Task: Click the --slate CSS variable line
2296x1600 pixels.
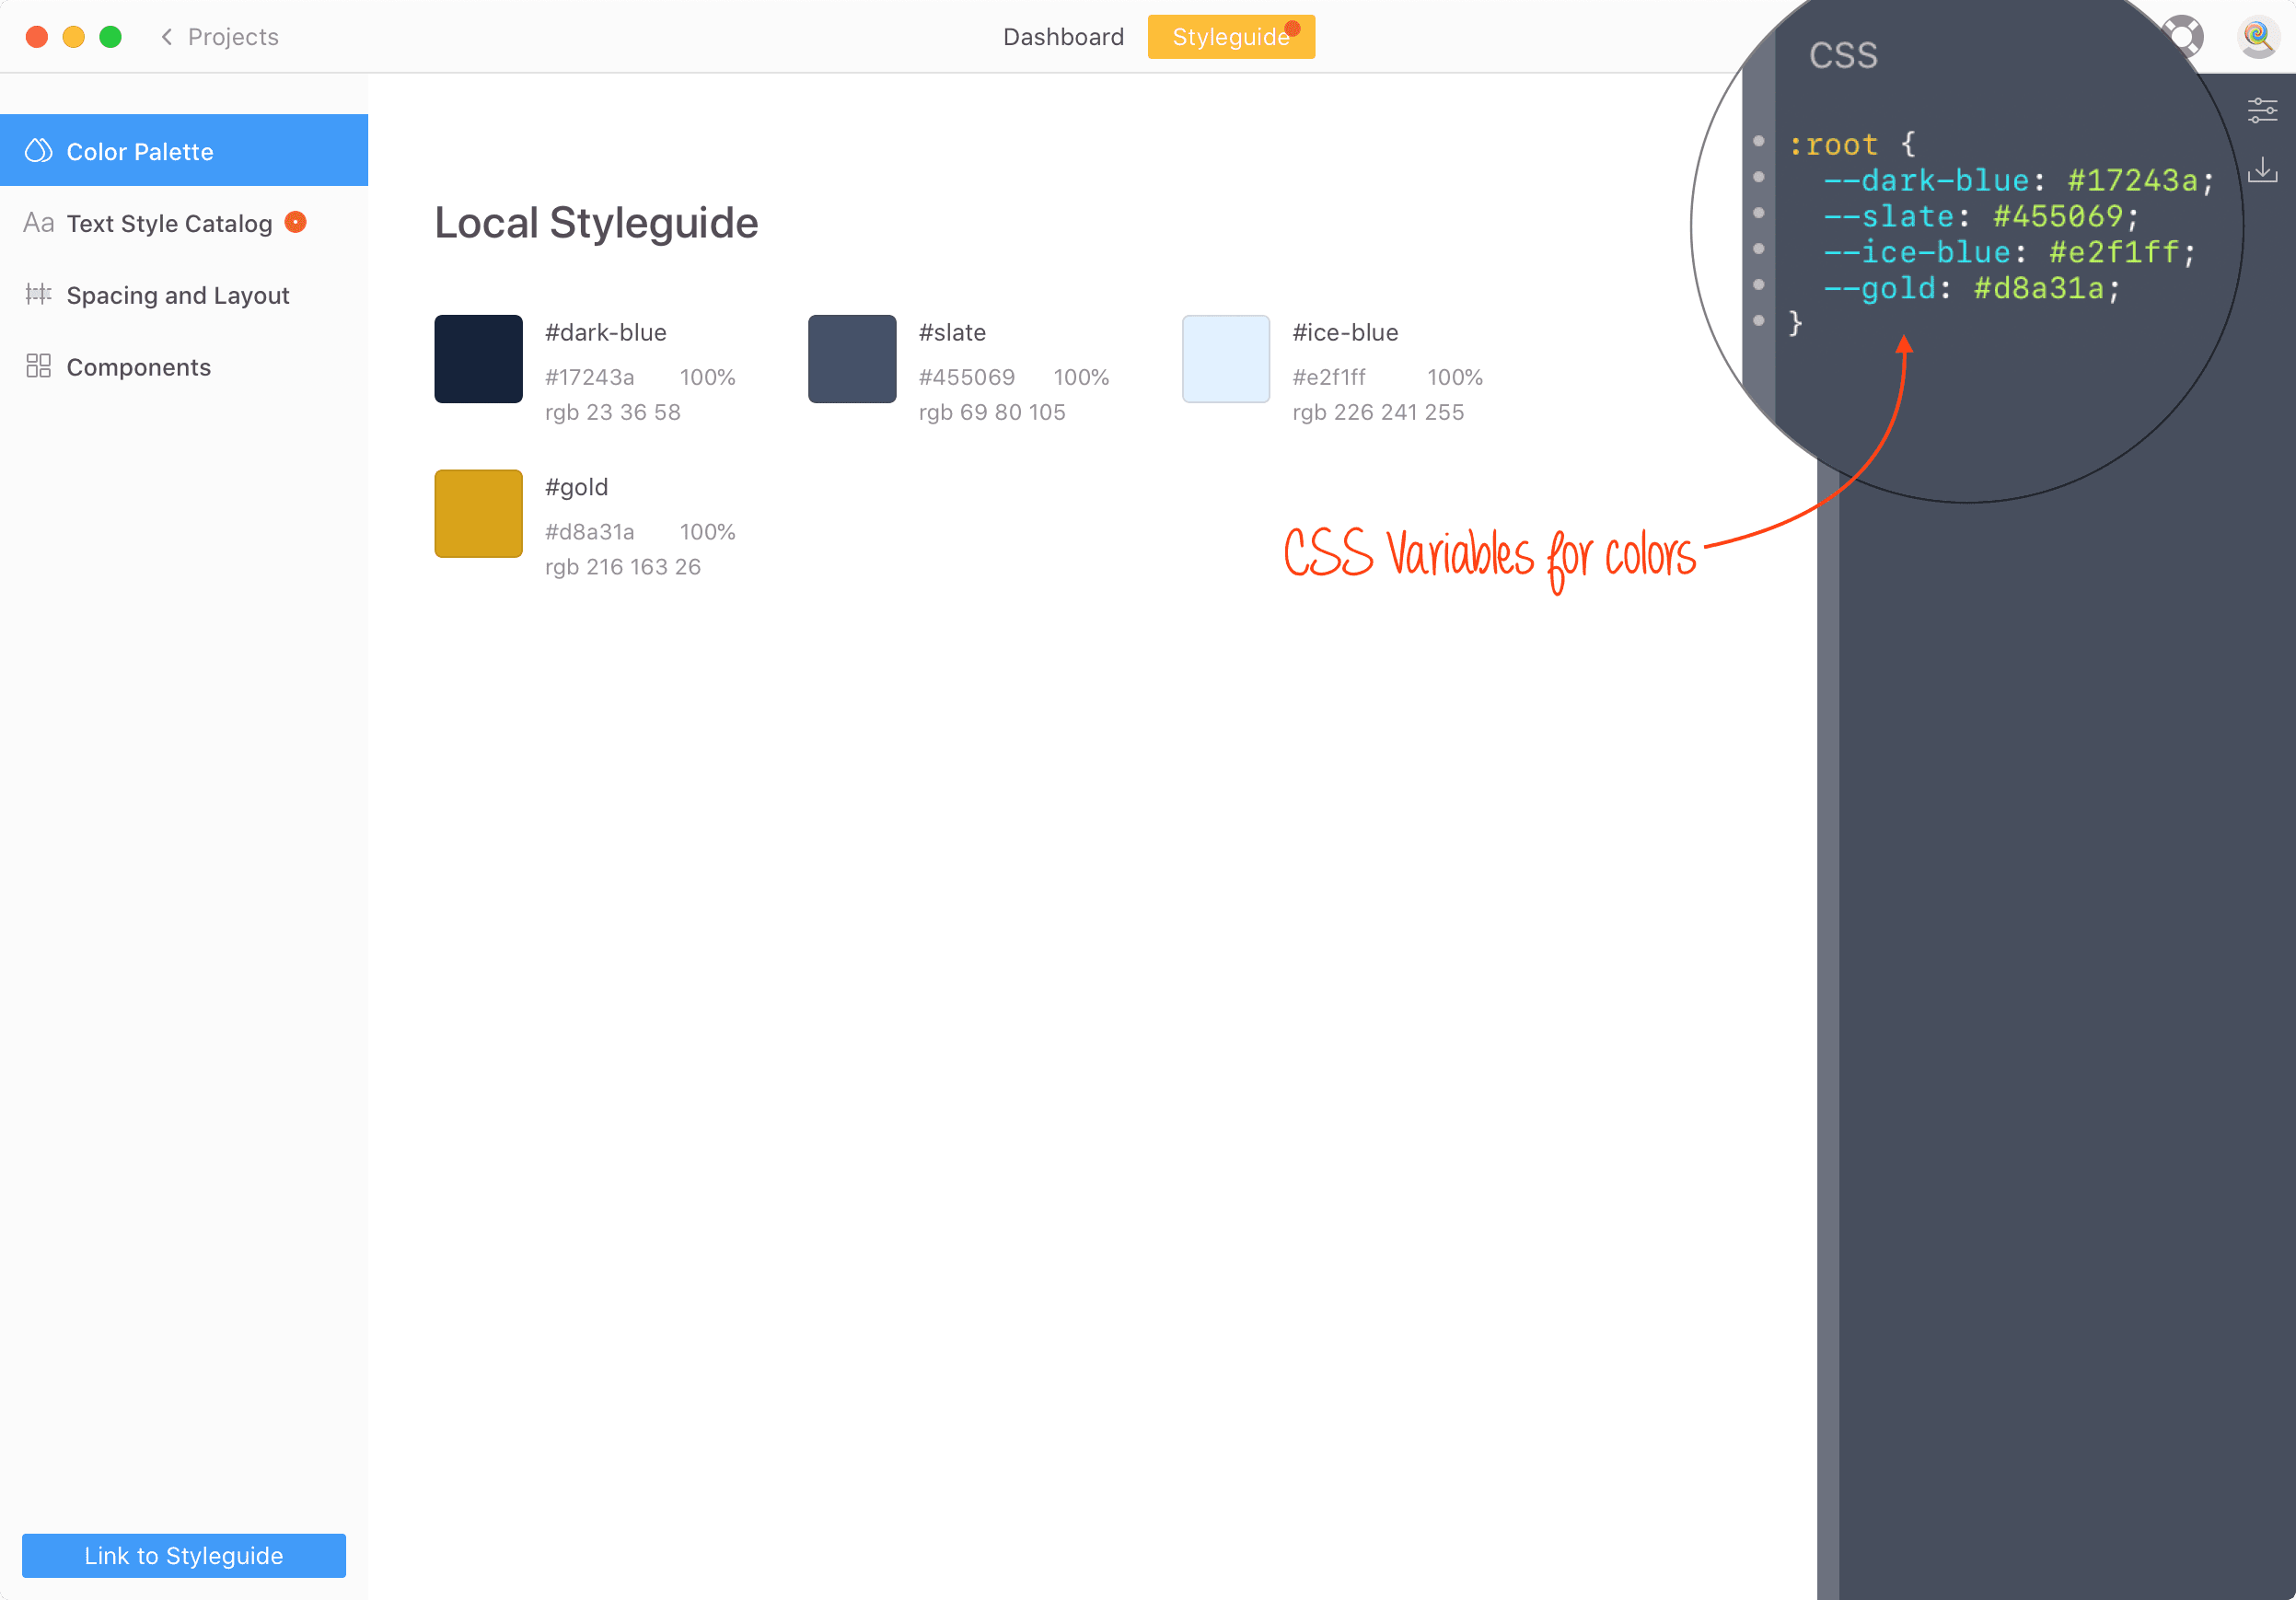Action: (1981, 216)
